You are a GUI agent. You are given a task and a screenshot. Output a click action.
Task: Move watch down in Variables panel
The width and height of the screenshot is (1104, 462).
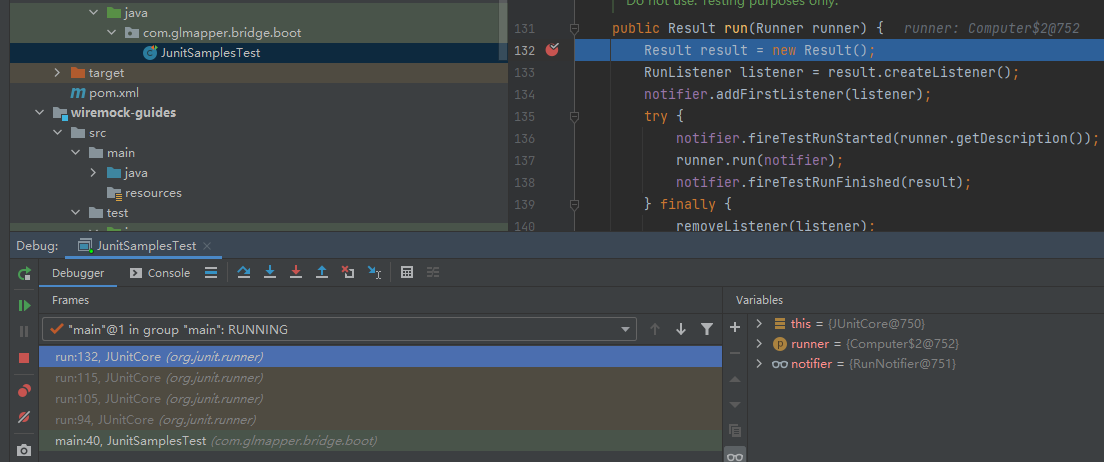click(735, 404)
